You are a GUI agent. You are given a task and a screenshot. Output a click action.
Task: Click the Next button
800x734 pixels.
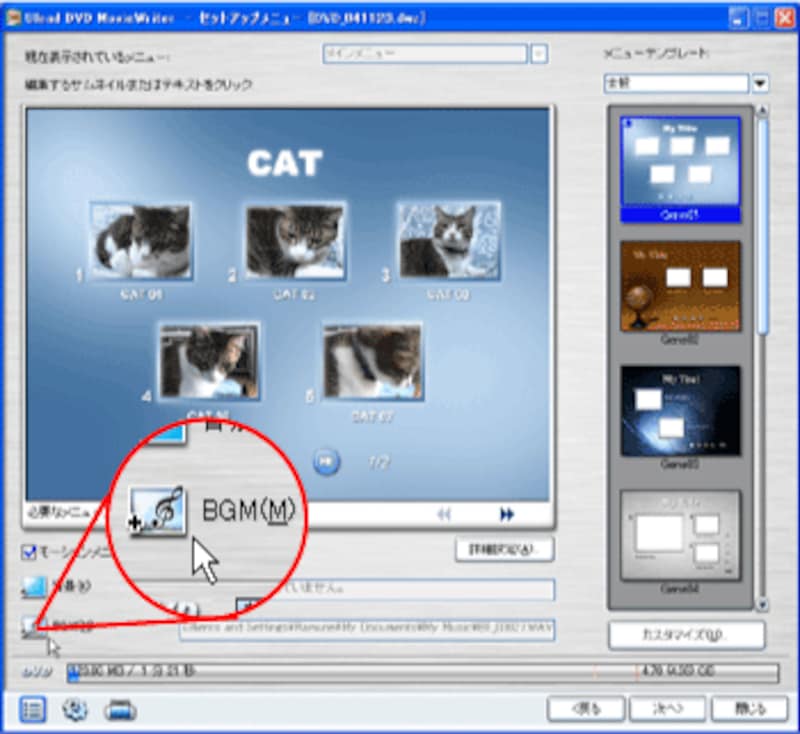point(666,708)
